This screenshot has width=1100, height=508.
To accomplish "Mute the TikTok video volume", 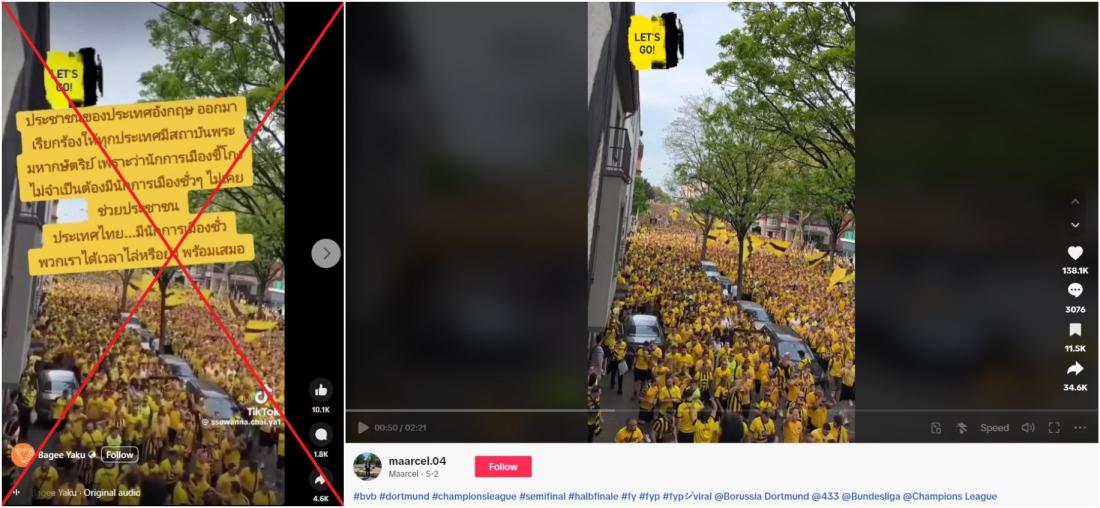I will click(1028, 427).
